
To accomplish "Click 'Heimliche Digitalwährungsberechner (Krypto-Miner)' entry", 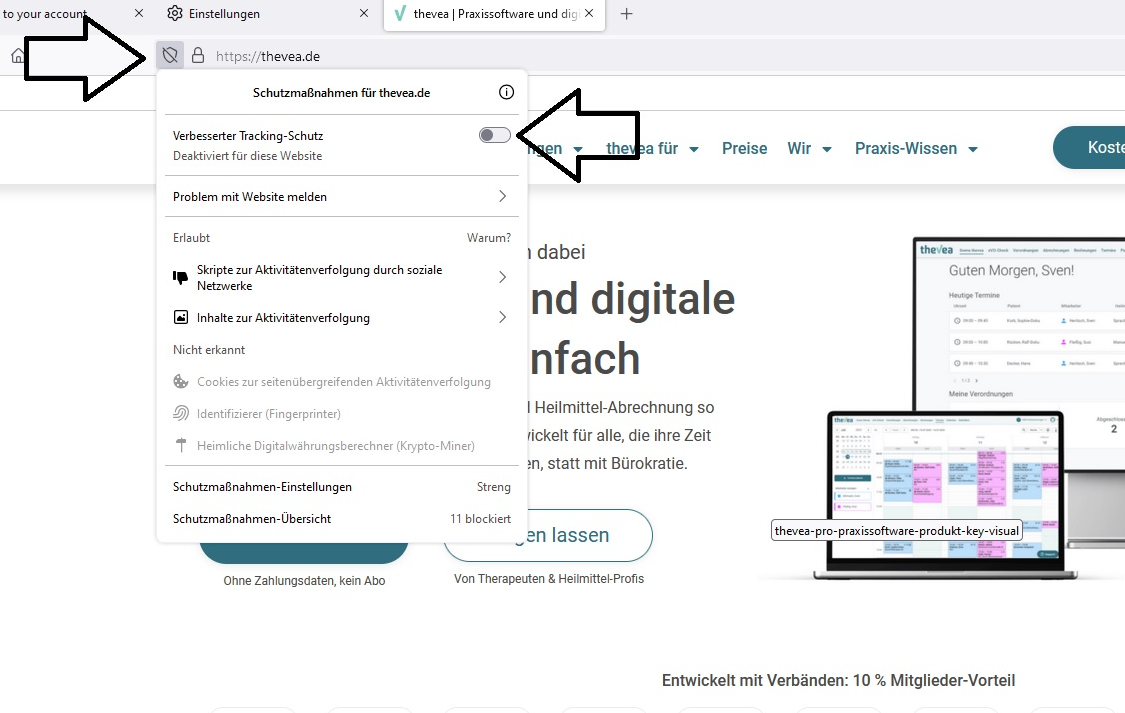I will [336, 445].
